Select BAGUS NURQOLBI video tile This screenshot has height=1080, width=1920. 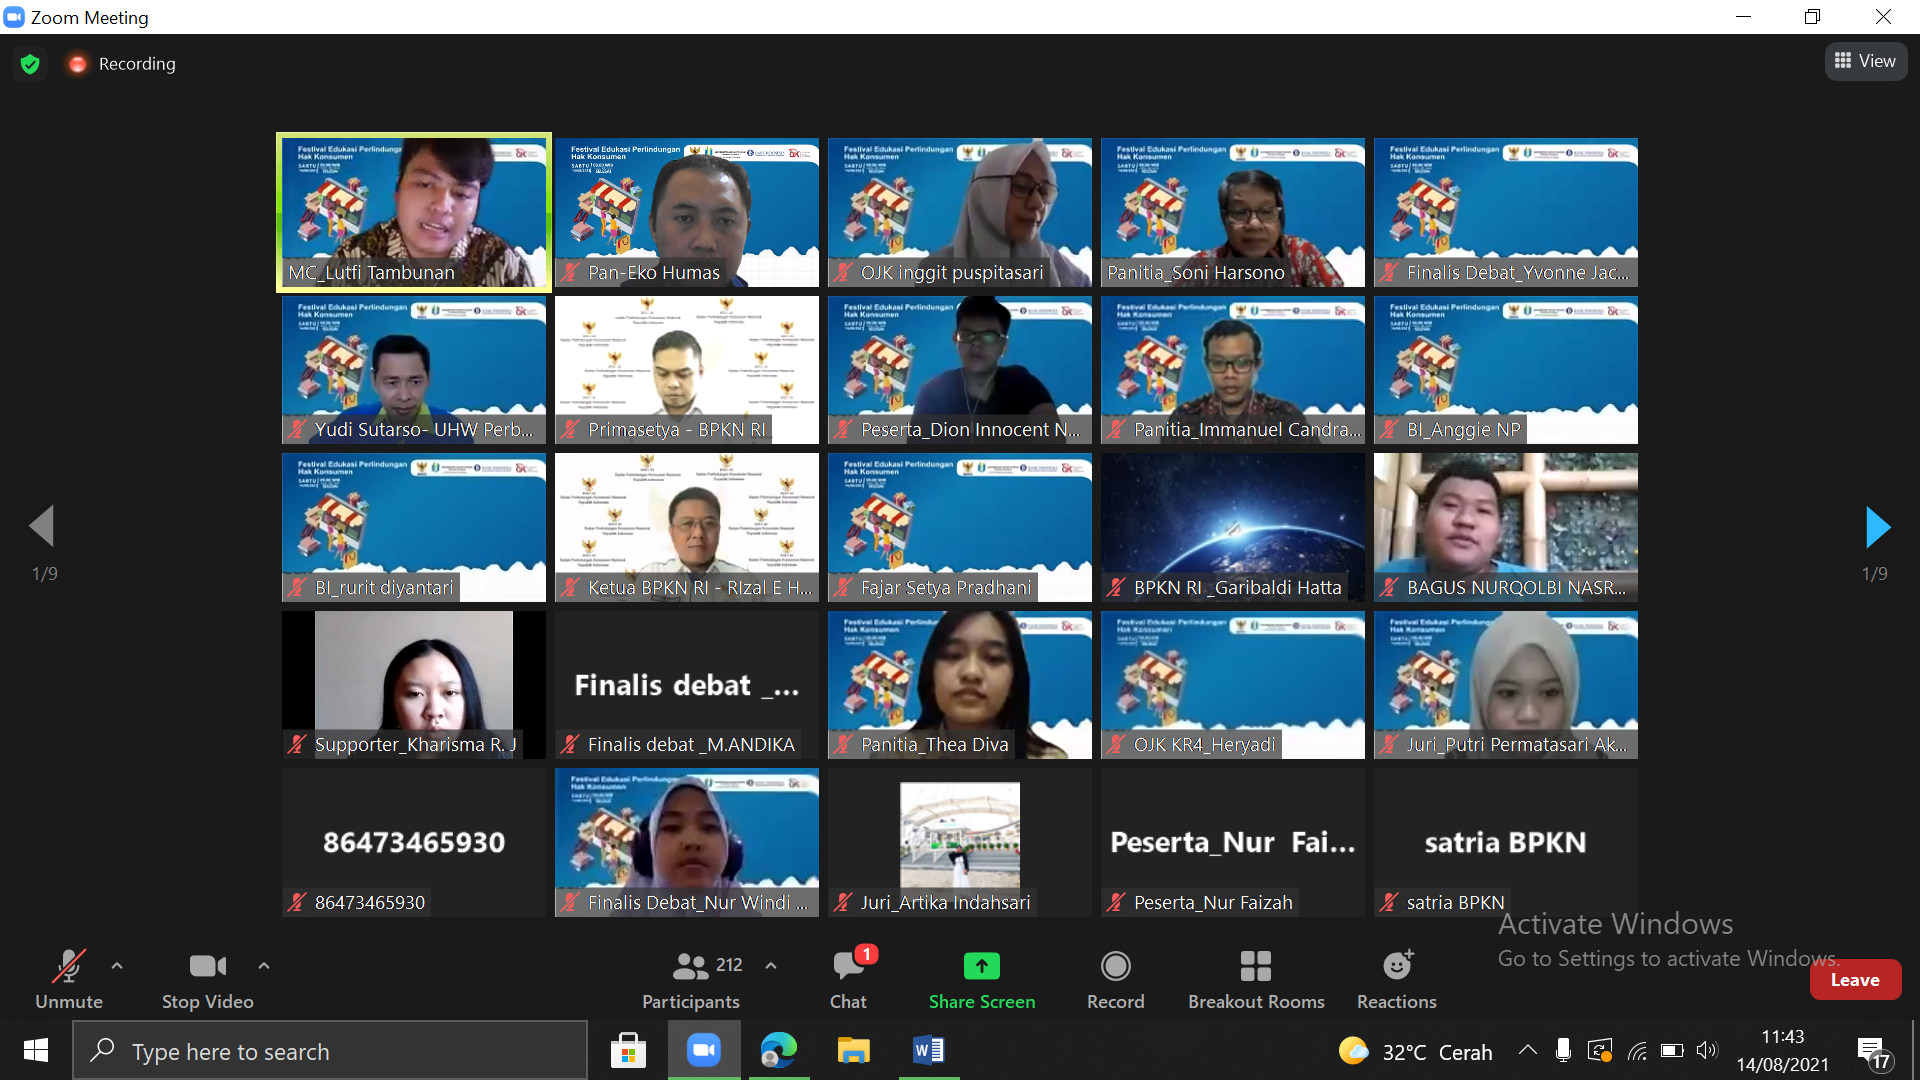(x=1506, y=527)
